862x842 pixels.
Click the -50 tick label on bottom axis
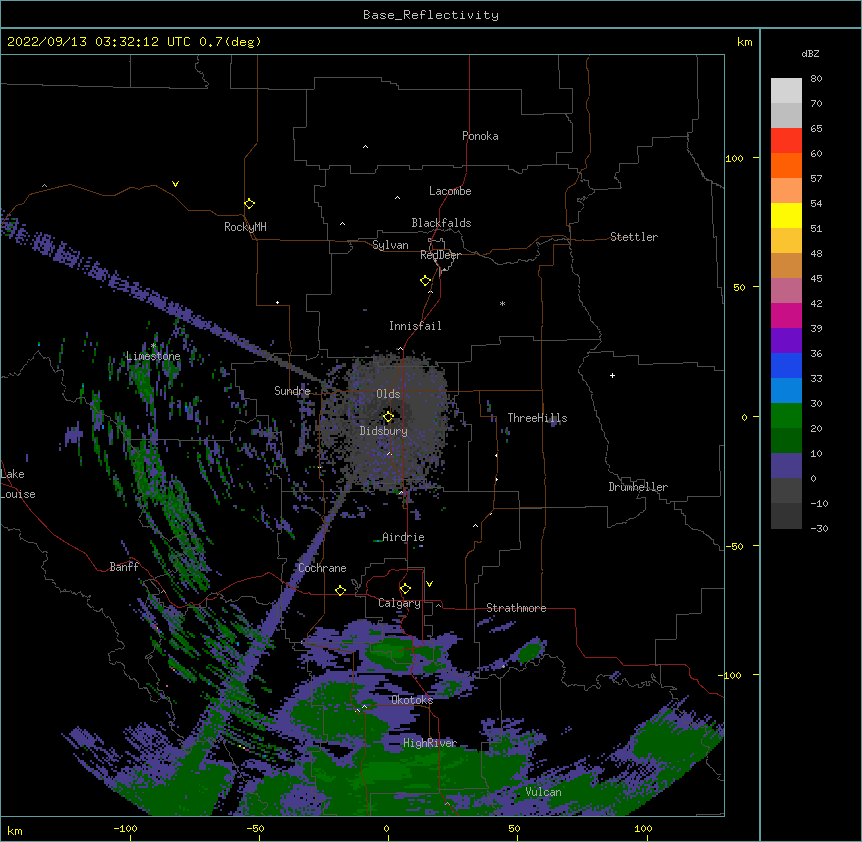[255, 828]
